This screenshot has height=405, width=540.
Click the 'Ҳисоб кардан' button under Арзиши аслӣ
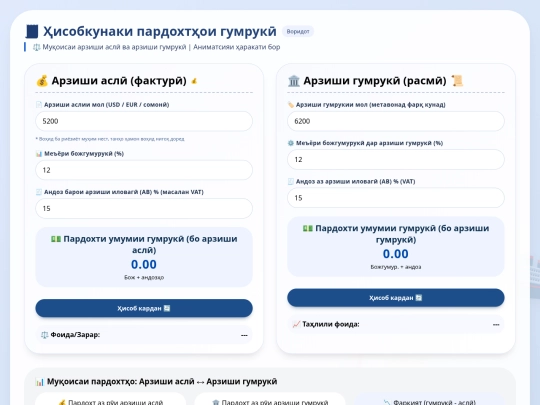click(144, 308)
